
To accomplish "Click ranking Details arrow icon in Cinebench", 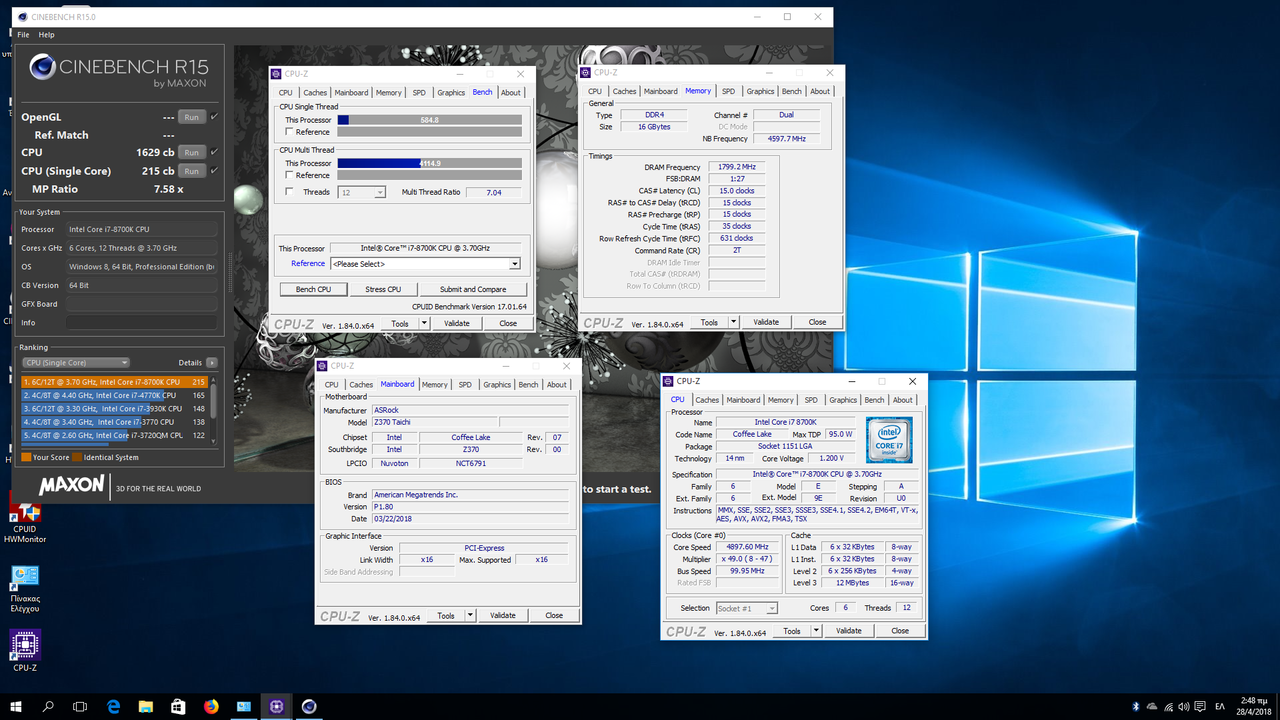I will [212, 363].
